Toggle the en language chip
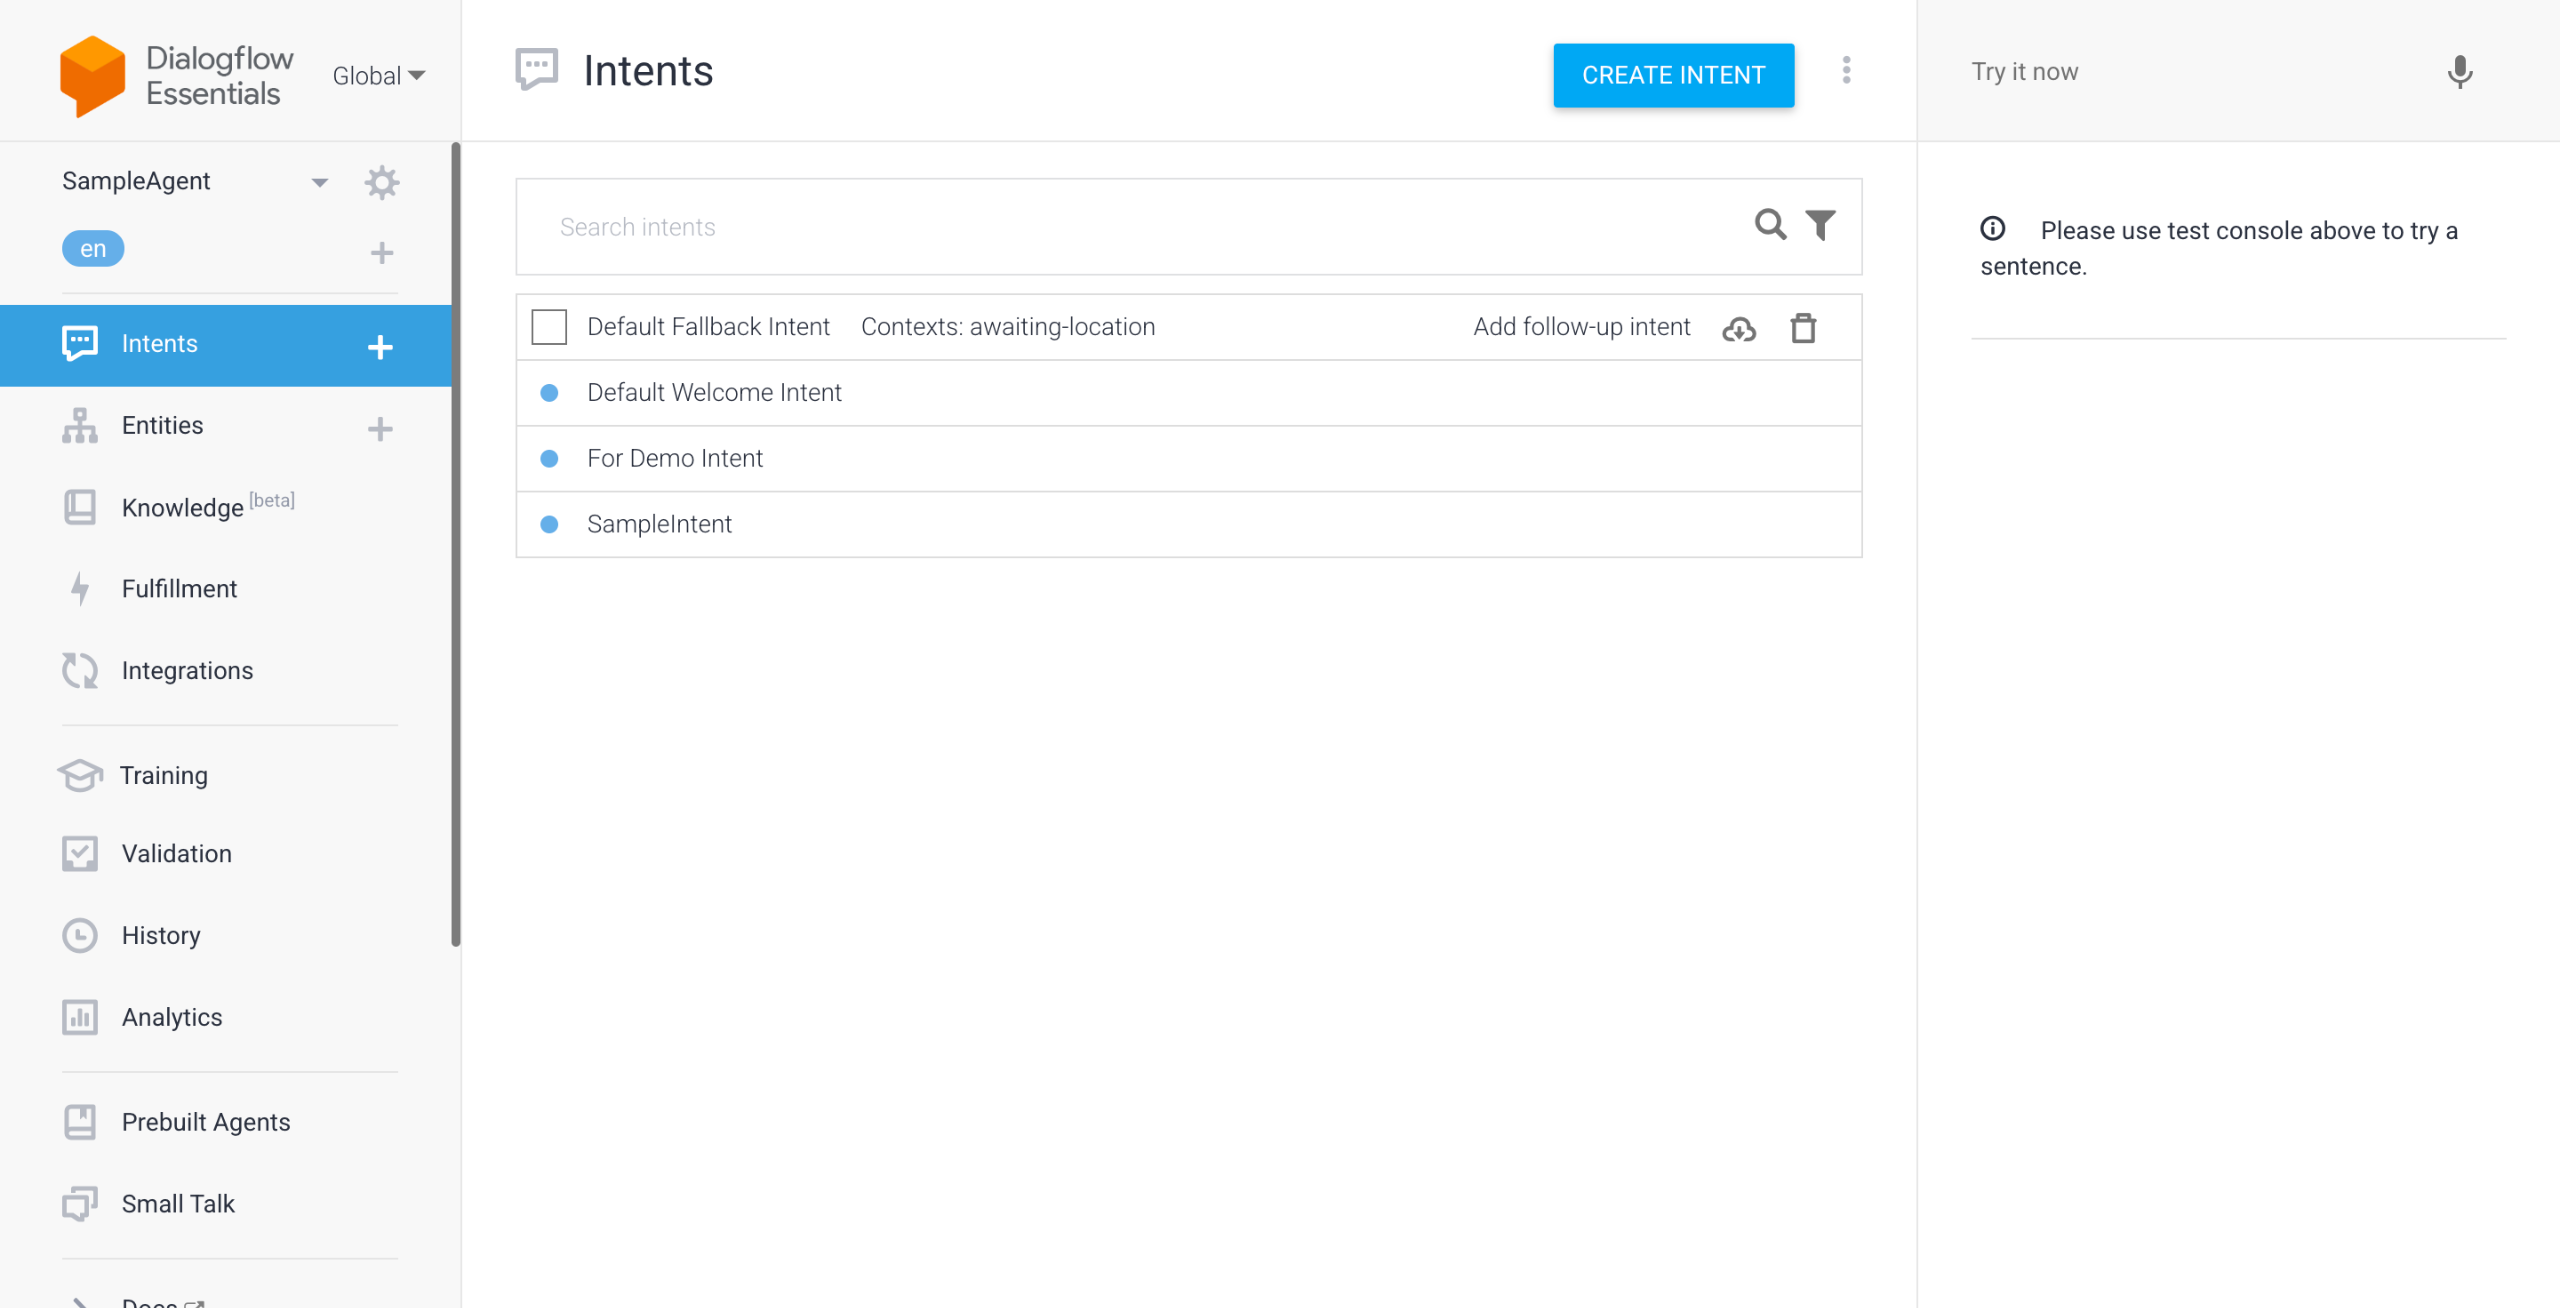2560x1308 pixels. [92, 248]
